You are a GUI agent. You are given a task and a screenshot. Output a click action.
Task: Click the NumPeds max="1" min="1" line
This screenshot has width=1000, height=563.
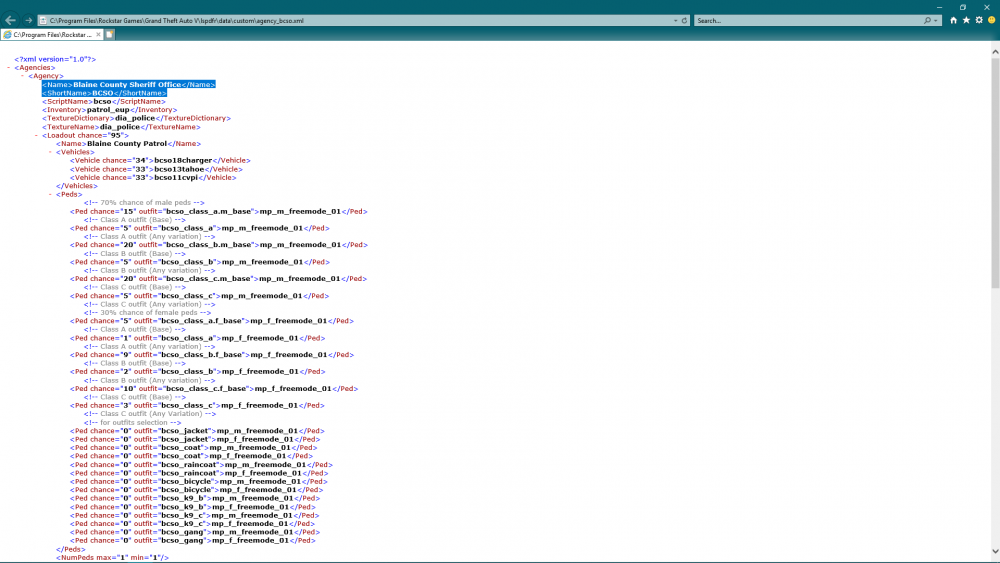point(112,557)
